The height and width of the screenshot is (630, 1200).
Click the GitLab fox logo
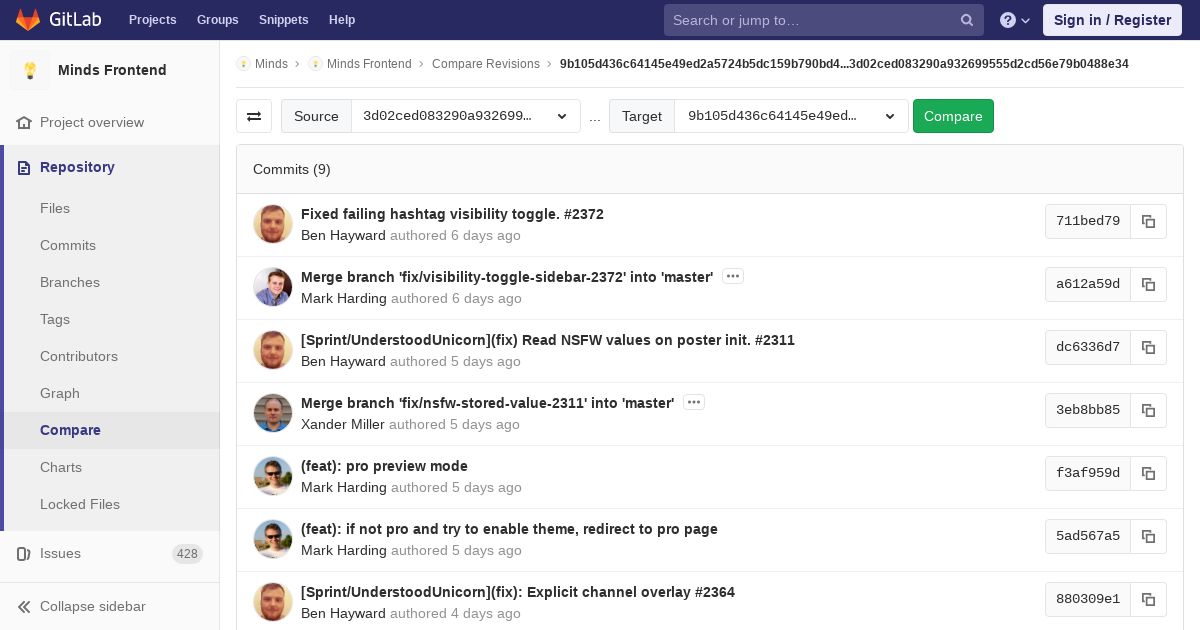pyautogui.click(x=28, y=20)
